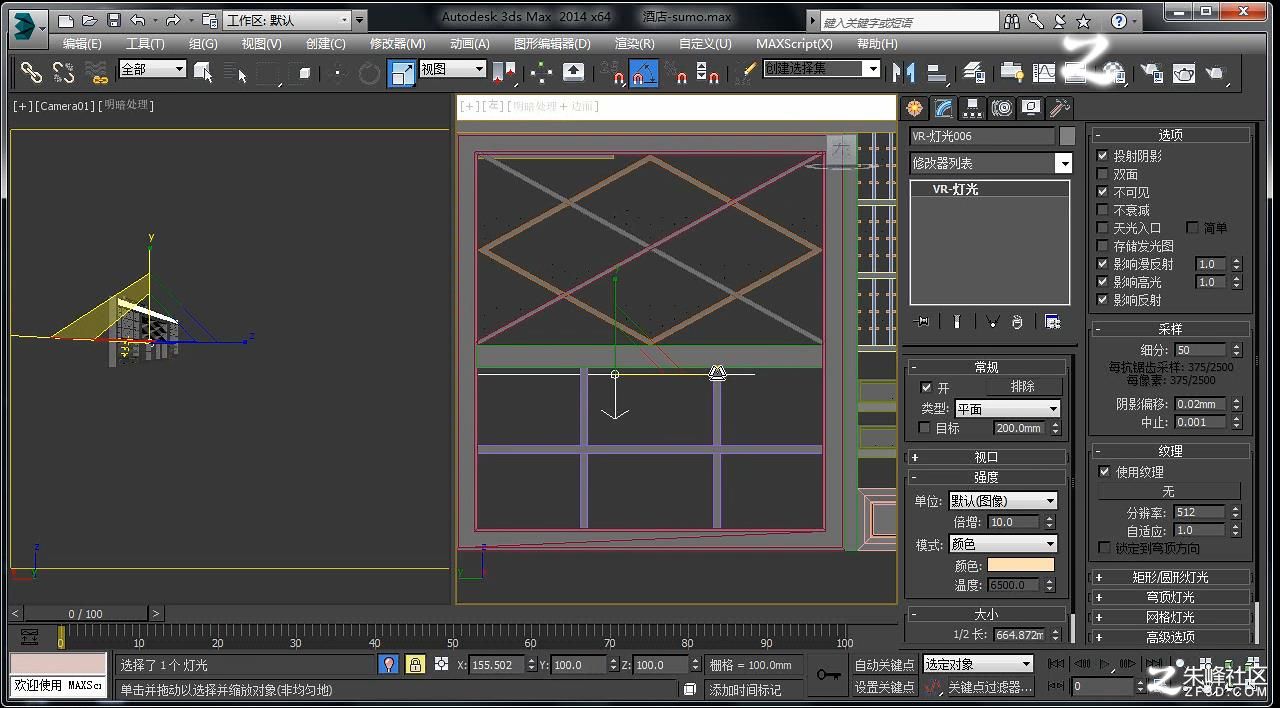Open the 编辑(E) menu

[x=82, y=44]
